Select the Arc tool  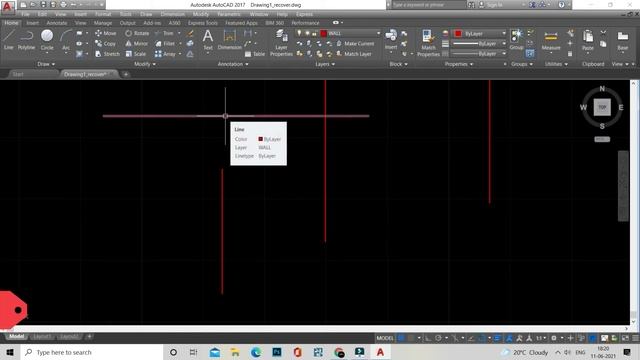(66, 40)
